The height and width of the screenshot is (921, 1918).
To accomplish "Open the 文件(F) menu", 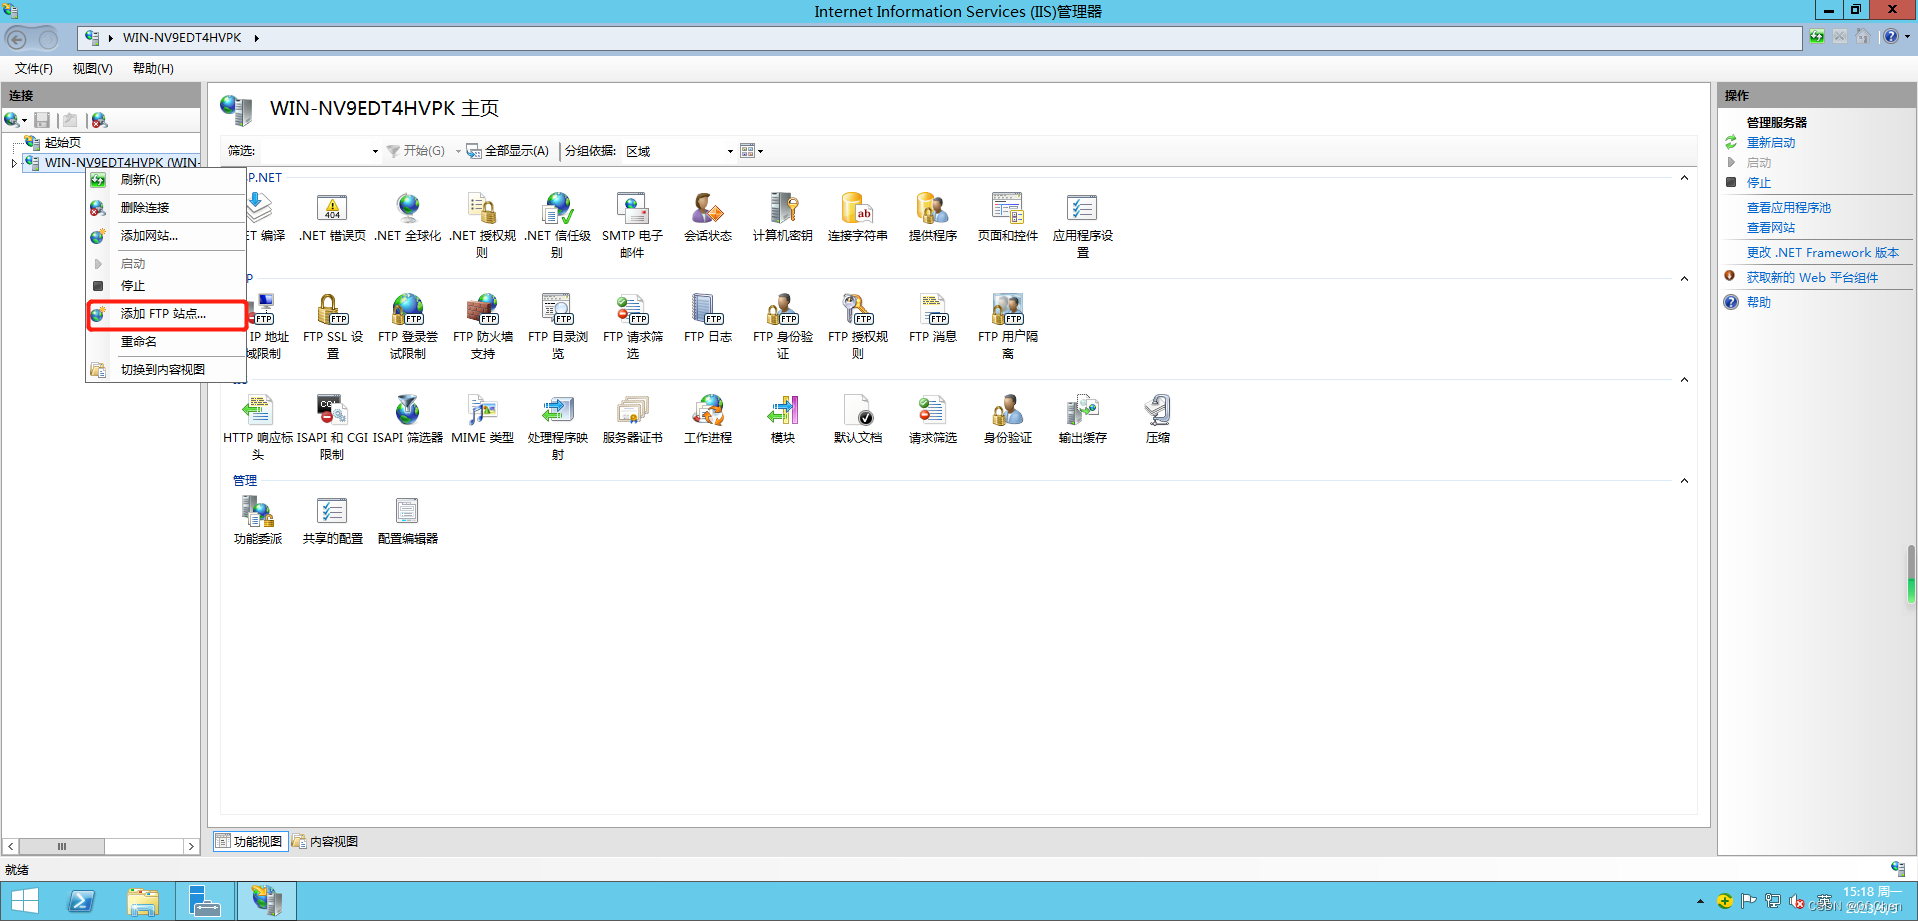I will click(34, 69).
